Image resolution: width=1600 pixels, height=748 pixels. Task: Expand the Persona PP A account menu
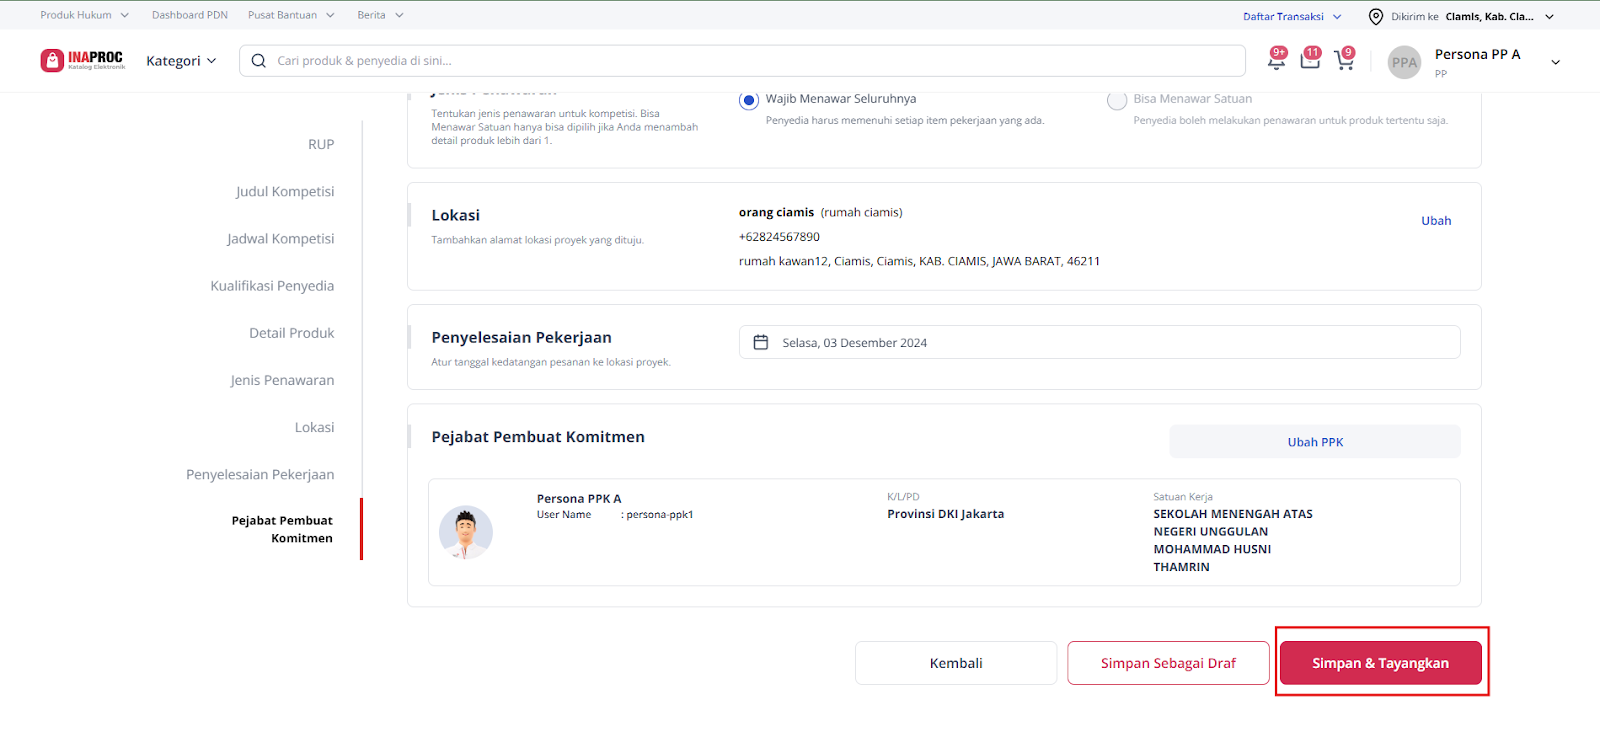(1555, 62)
